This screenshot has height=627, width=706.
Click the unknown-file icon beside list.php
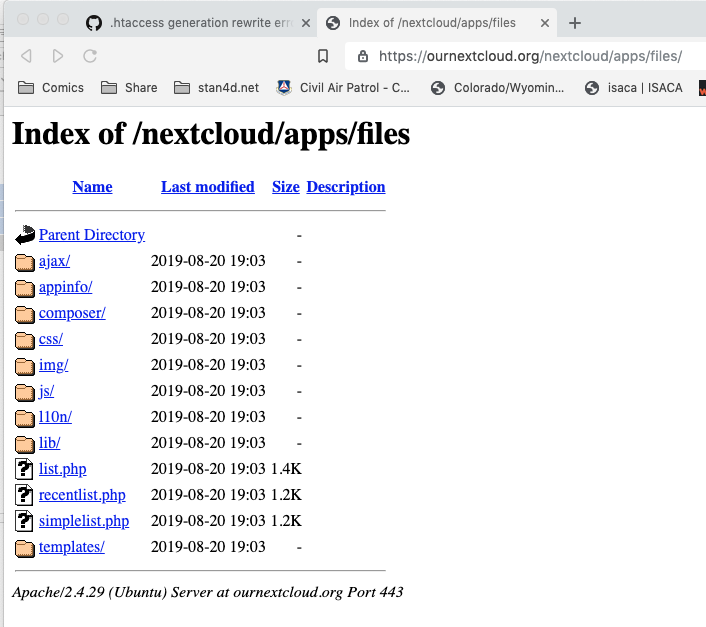pos(24,469)
